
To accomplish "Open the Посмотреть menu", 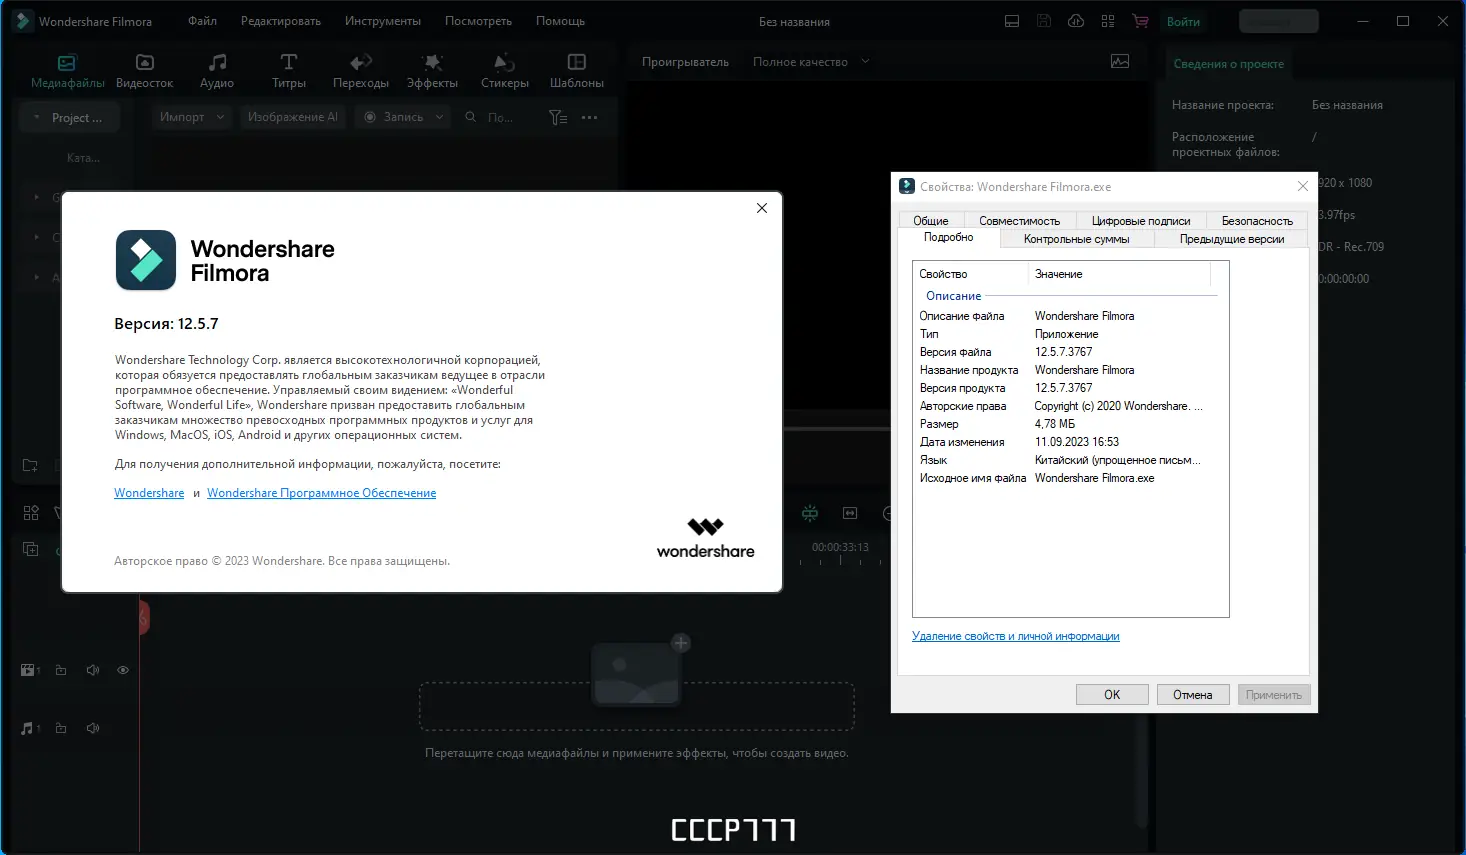I will [478, 21].
